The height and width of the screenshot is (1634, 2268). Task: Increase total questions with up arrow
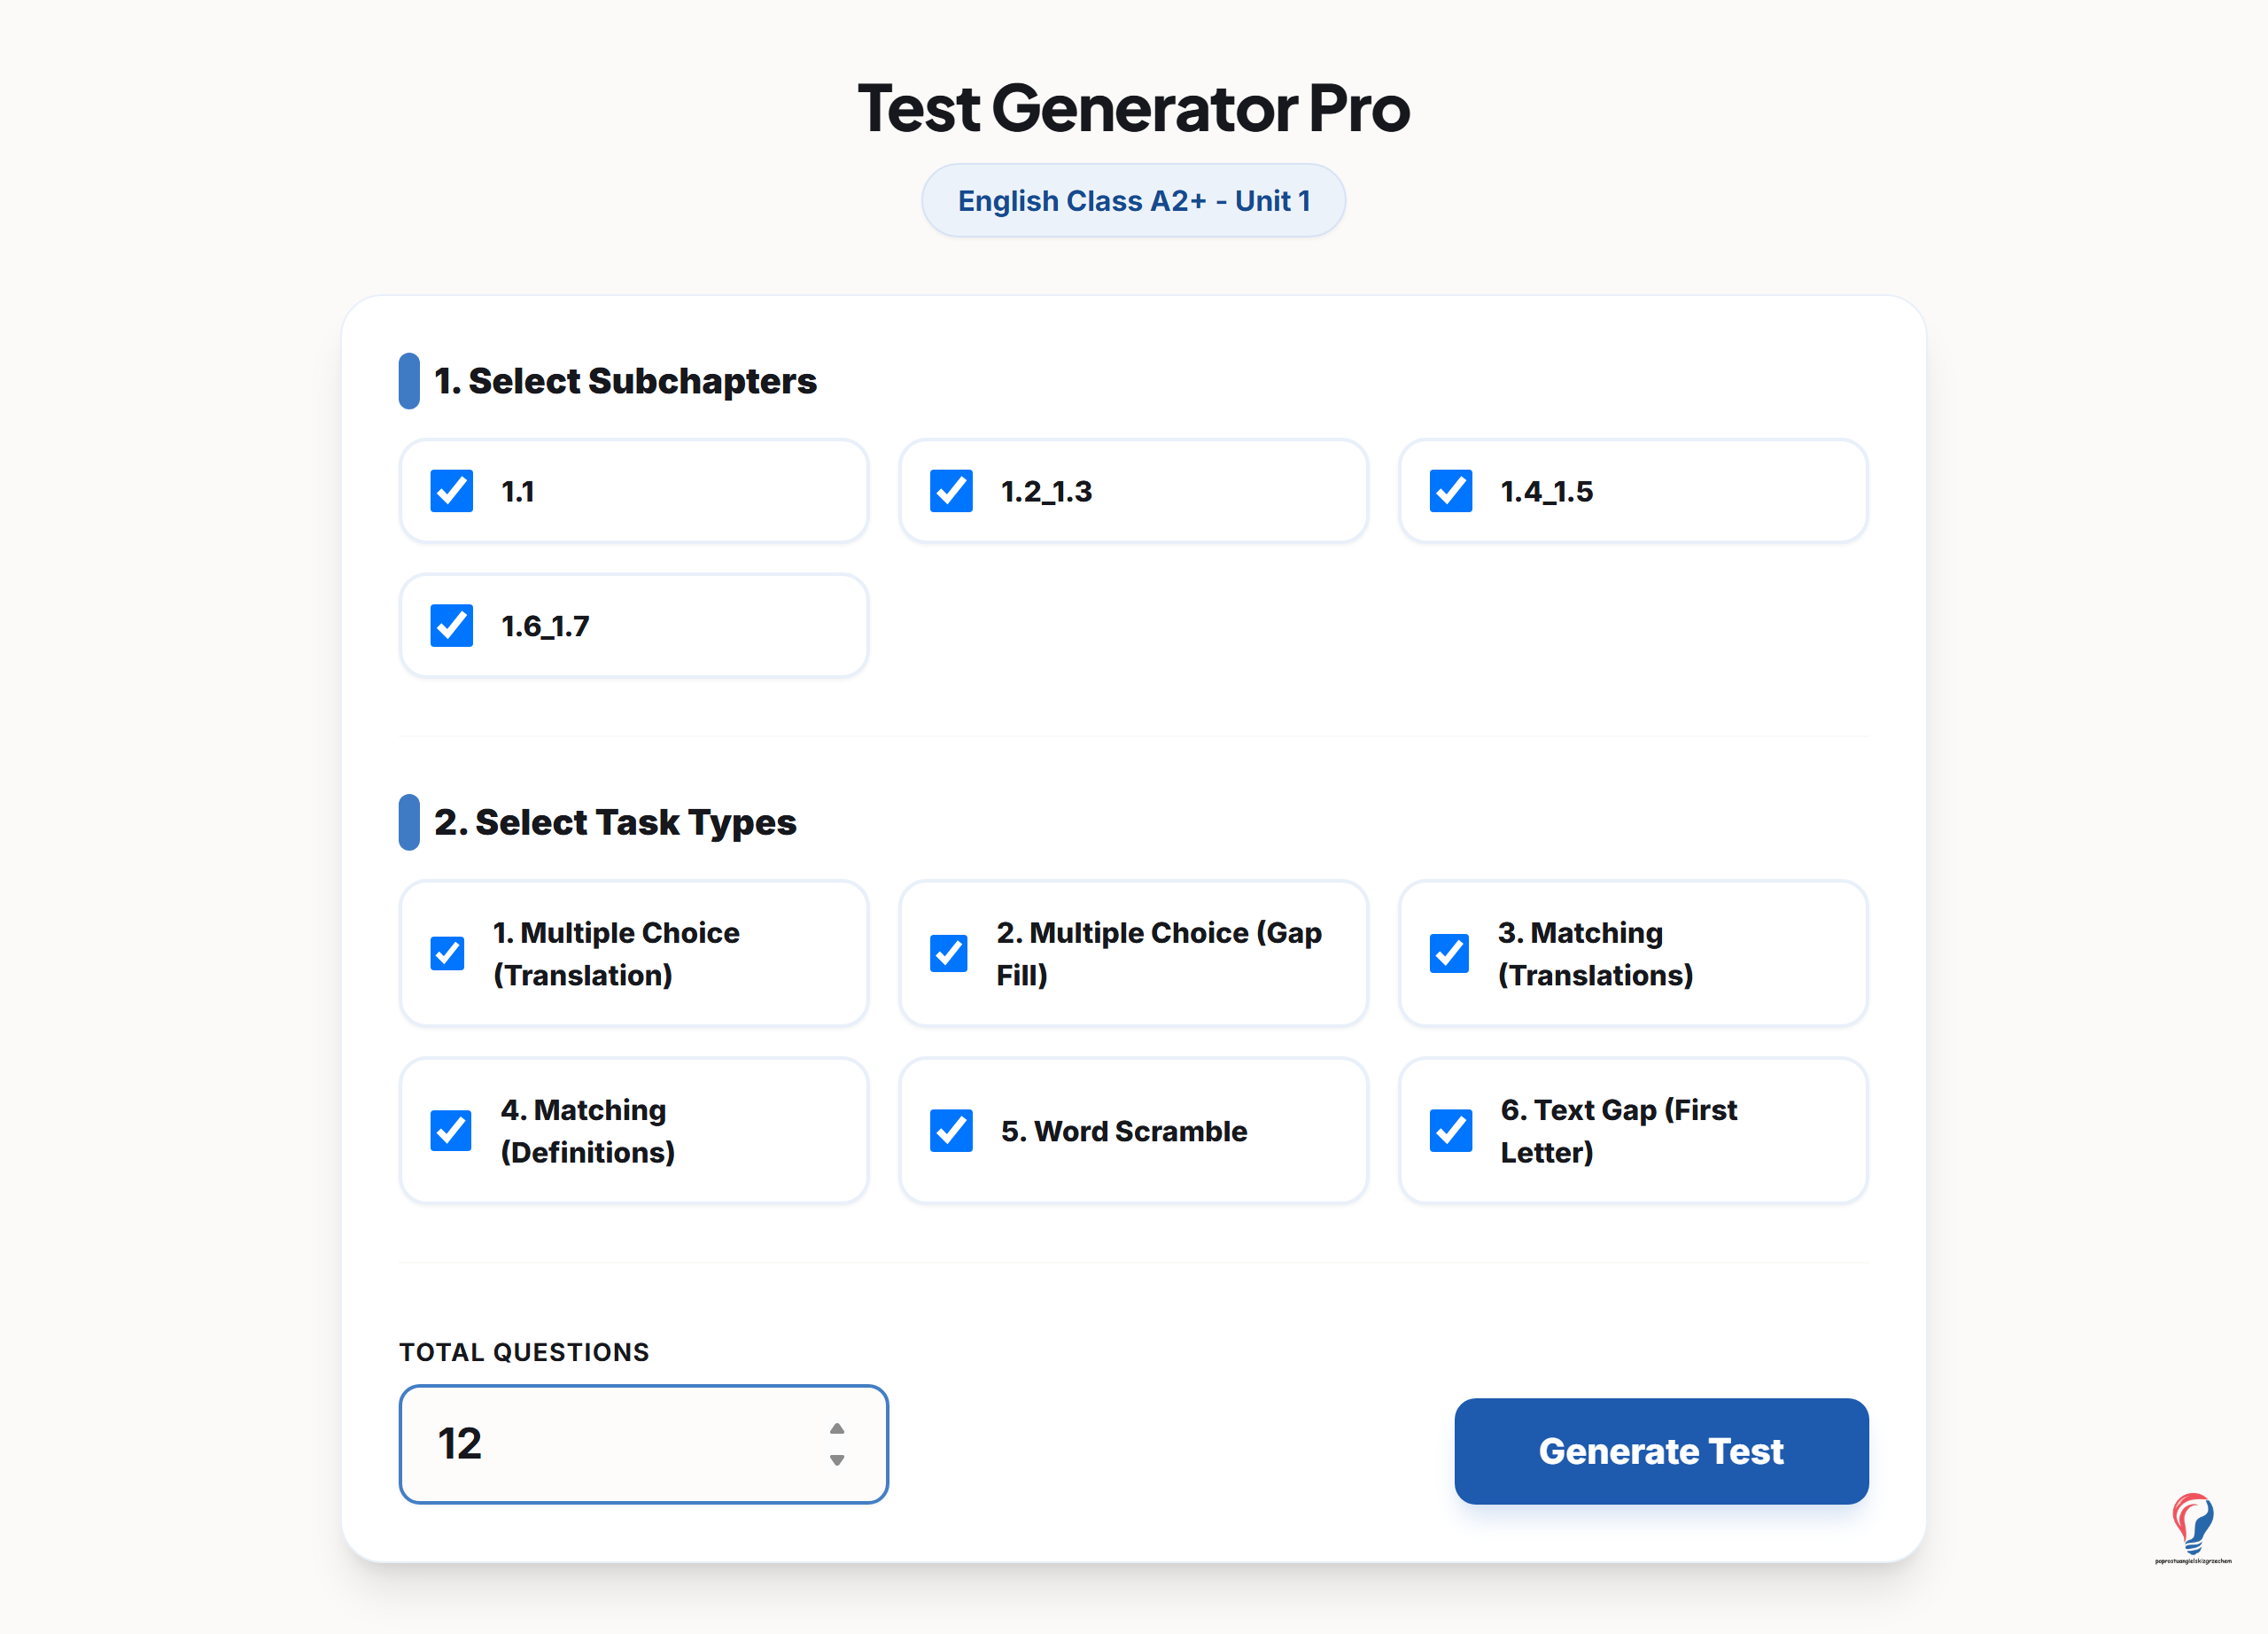[x=837, y=1429]
